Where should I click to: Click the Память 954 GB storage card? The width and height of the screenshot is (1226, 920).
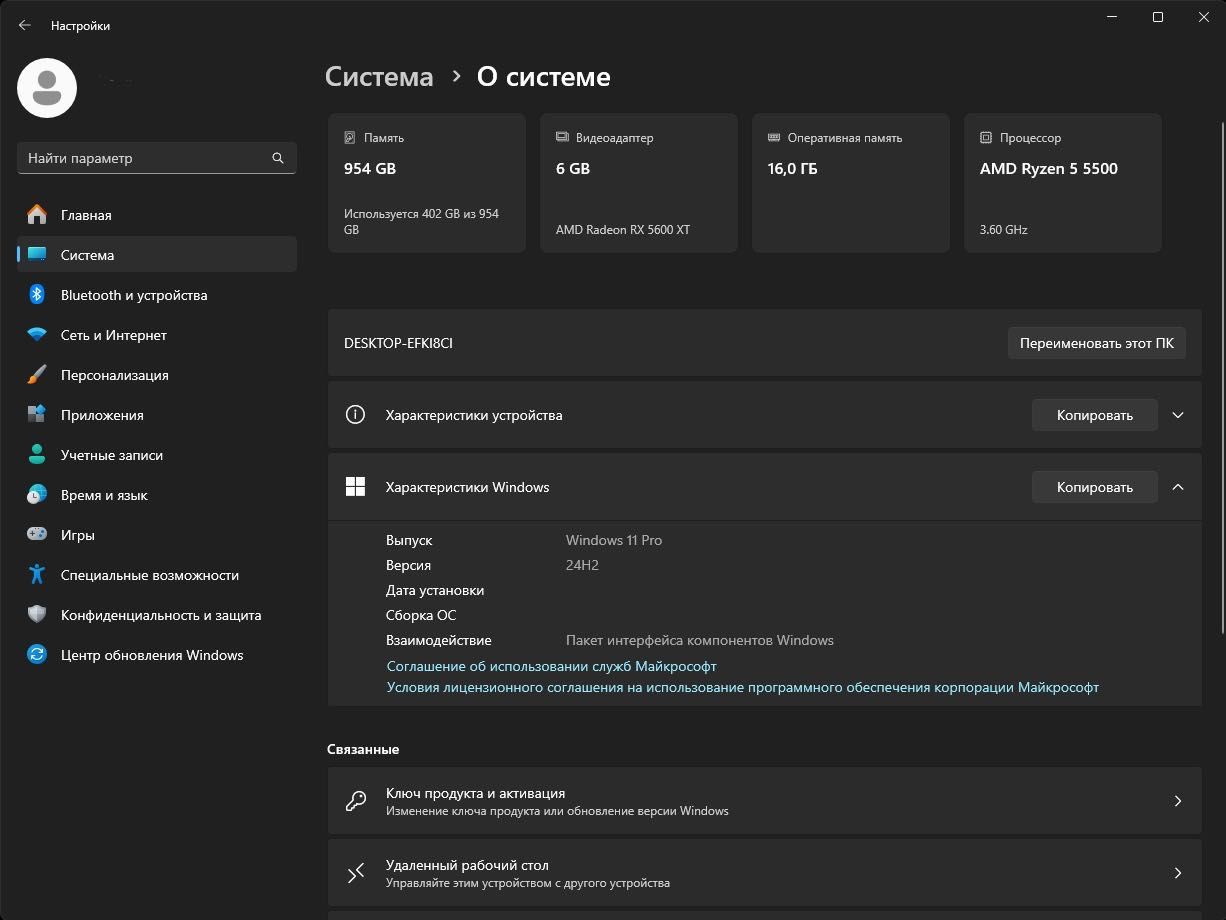(427, 183)
